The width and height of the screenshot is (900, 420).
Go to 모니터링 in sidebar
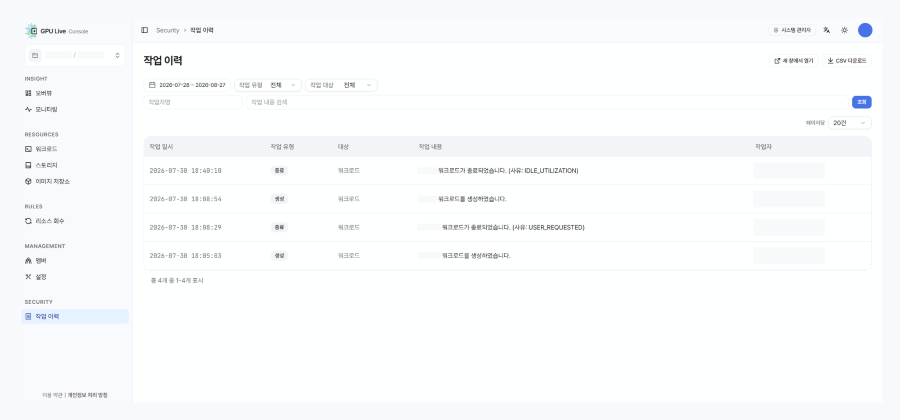[75, 109]
